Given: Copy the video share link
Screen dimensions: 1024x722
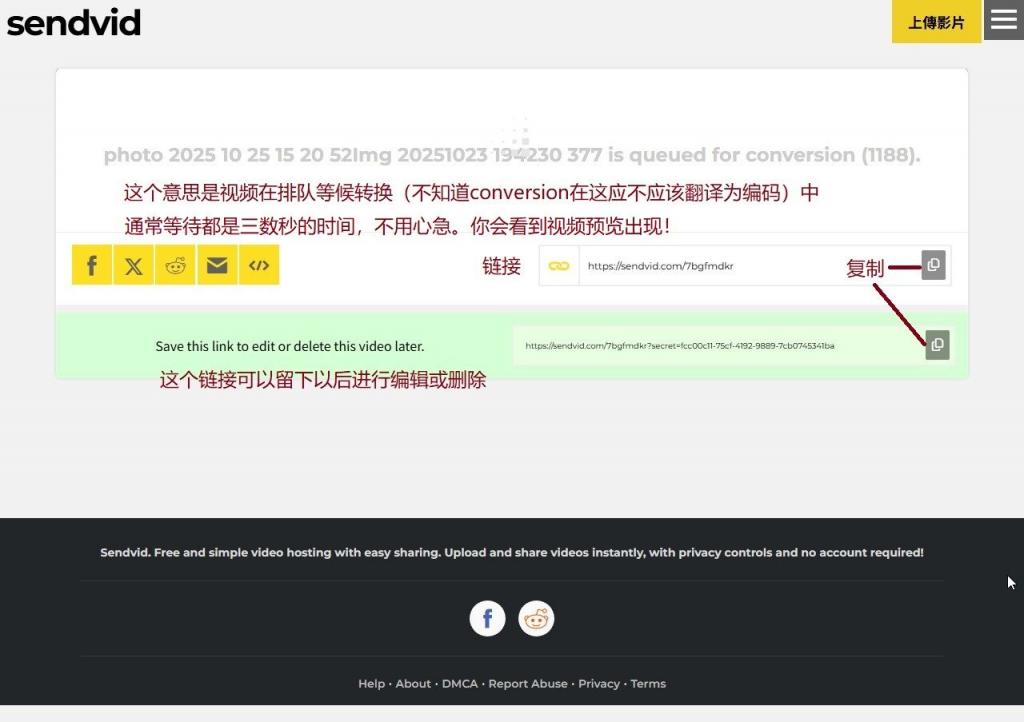Looking at the screenshot, I should coord(933,265).
